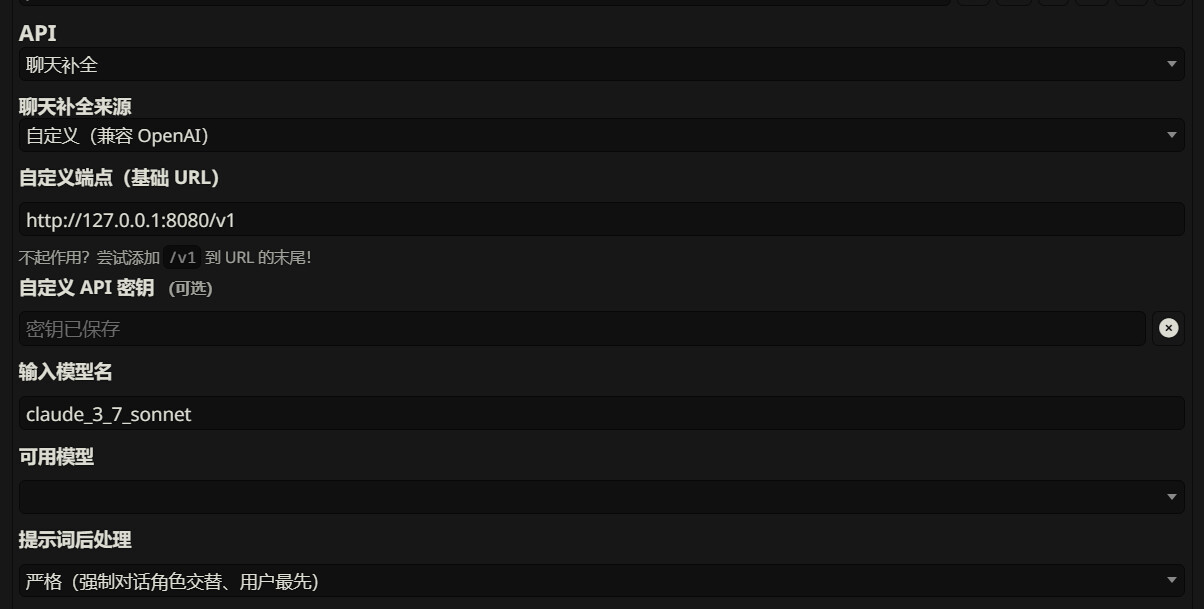Click the (可选) optional note
This screenshot has height=609, width=1204.
[x=190, y=289]
